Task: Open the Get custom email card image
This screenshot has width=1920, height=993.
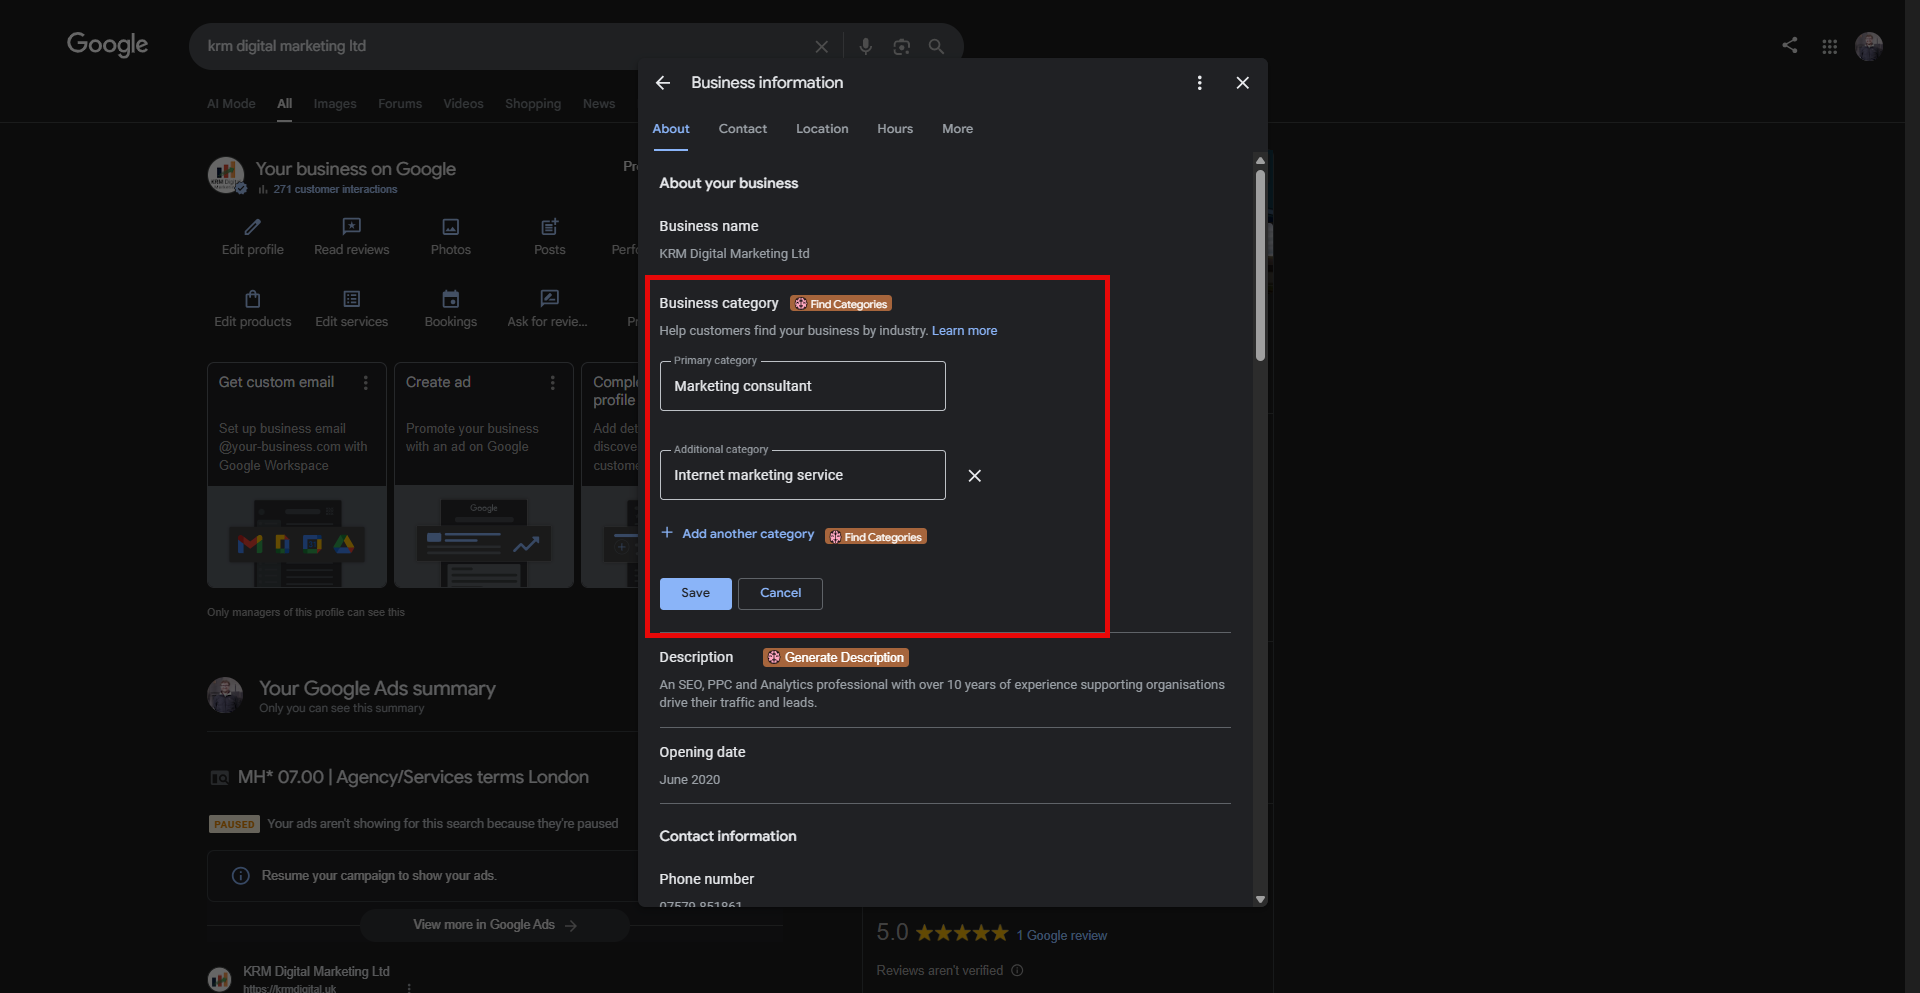Action: pyautogui.click(x=297, y=537)
